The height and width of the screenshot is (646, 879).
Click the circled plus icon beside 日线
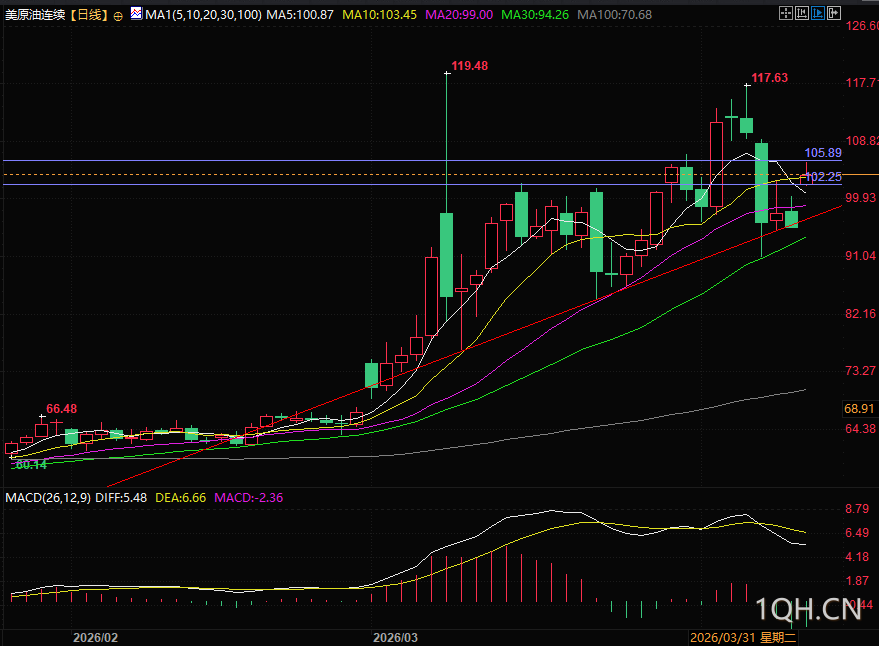pyautogui.click(x=118, y=16)
